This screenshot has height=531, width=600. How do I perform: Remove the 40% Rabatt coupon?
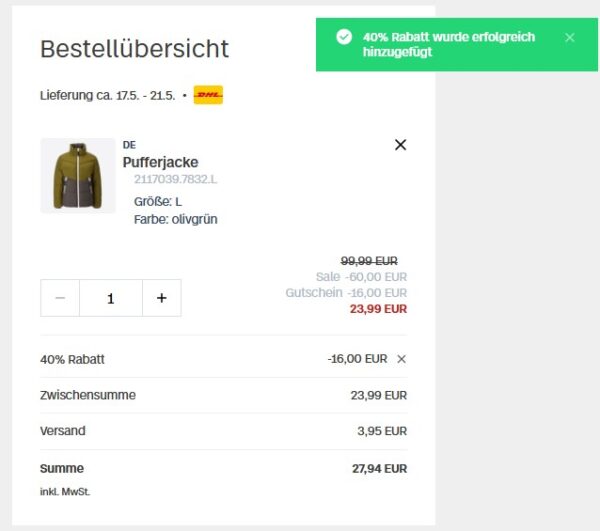pyautogui.click(x=402, y=359)
